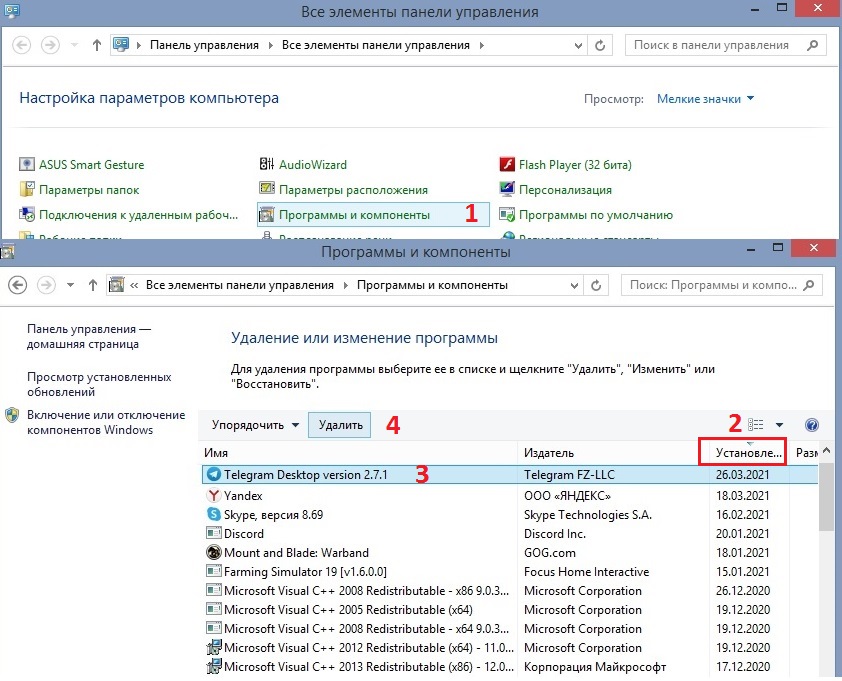Image resolution: width=842 pixels, height=681 pixels.
Task: Open help with the question mark icon
Action: pos(811,425)
